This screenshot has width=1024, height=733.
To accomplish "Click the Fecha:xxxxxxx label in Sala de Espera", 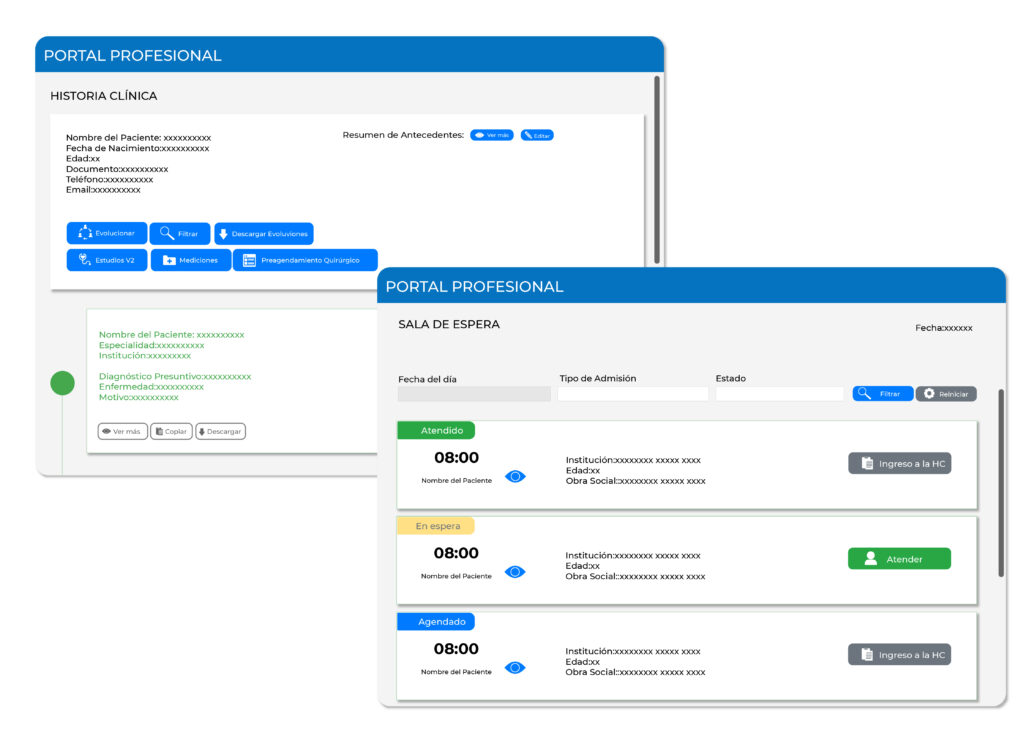I will [x=944, y=328].
